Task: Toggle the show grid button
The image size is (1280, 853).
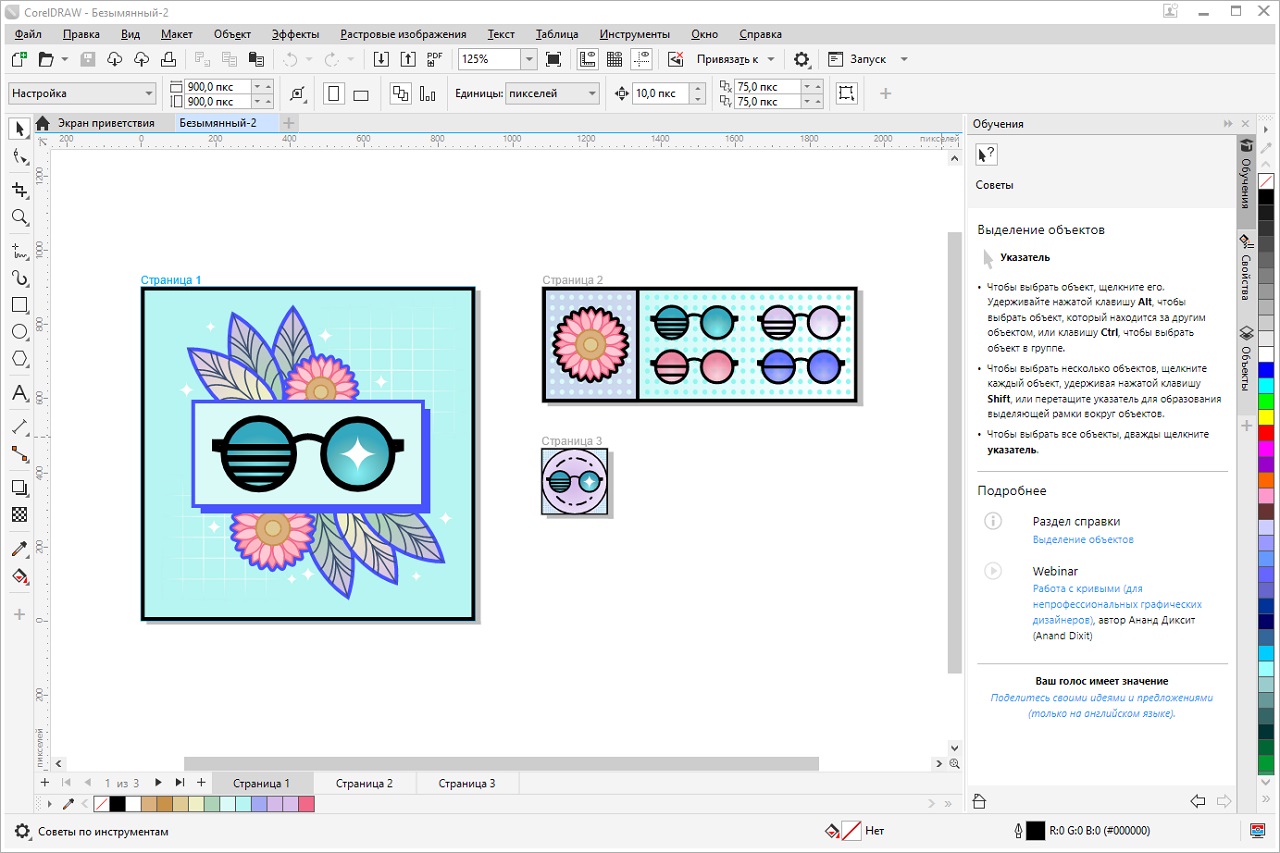Action: [615, 59]
